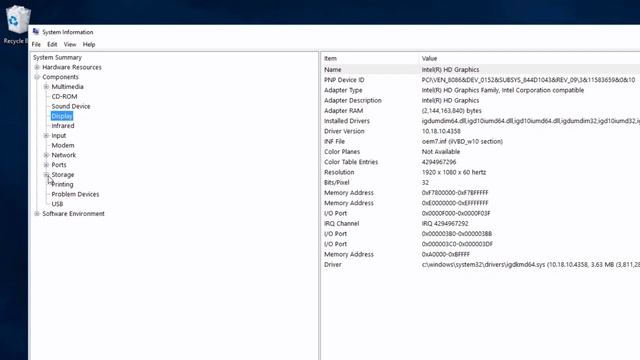Select the Adapter Description row
This screenshot has width=640, height=360.
click(x=481, y=100)
